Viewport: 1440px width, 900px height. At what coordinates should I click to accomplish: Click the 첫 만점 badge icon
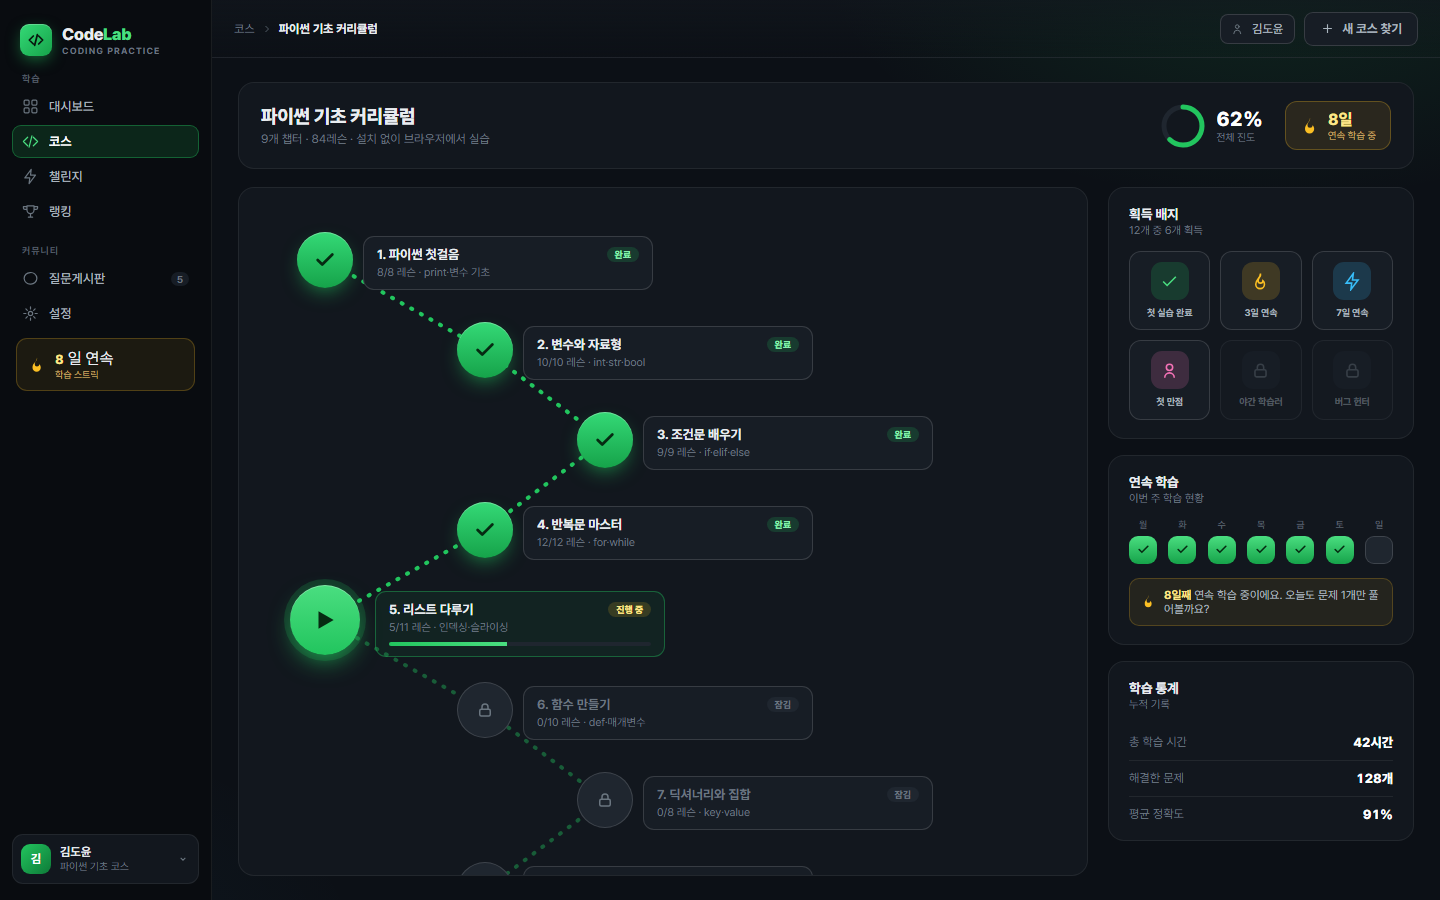pyautogui.click(x=1169, y=370)
